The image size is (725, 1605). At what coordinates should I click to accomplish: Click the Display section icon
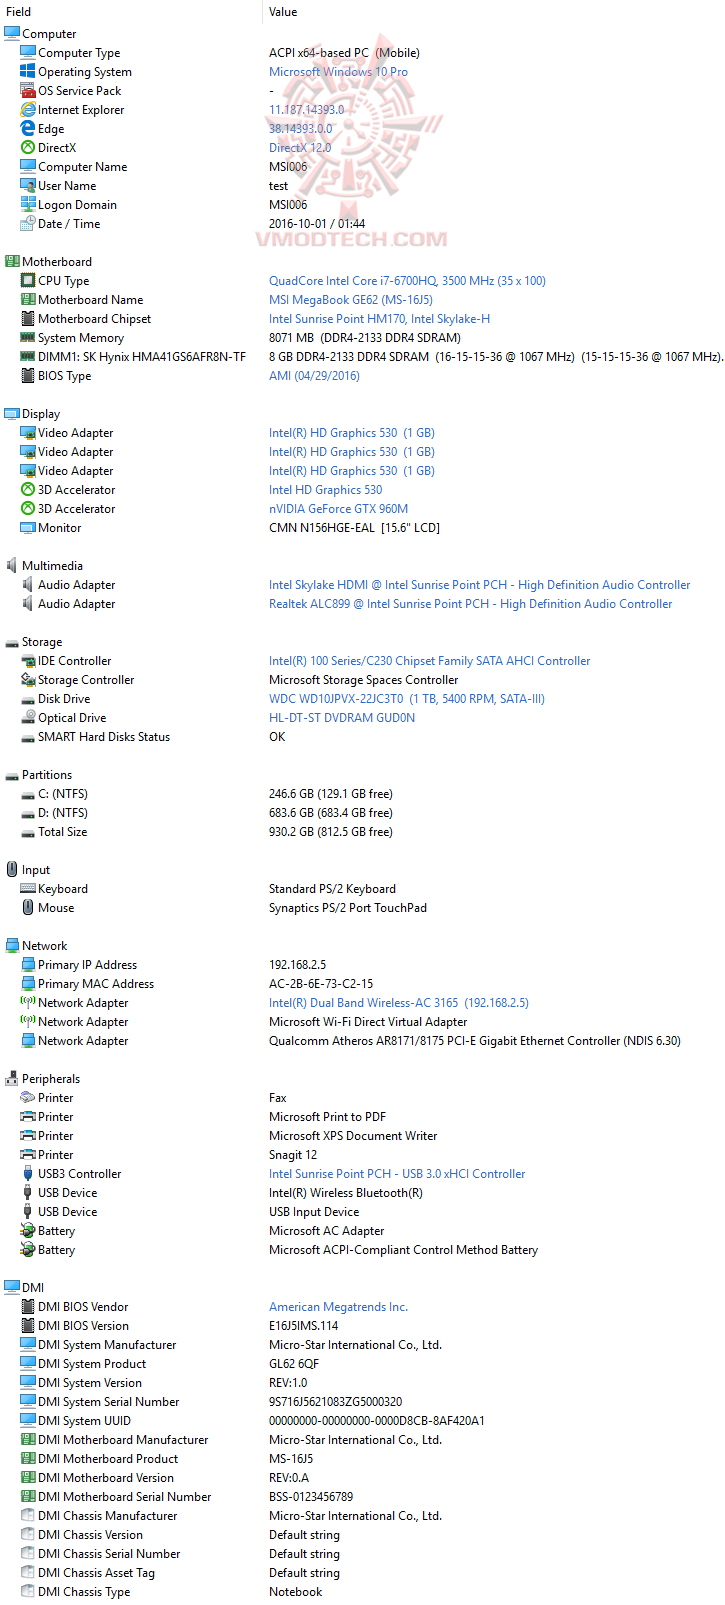point(12,413)
